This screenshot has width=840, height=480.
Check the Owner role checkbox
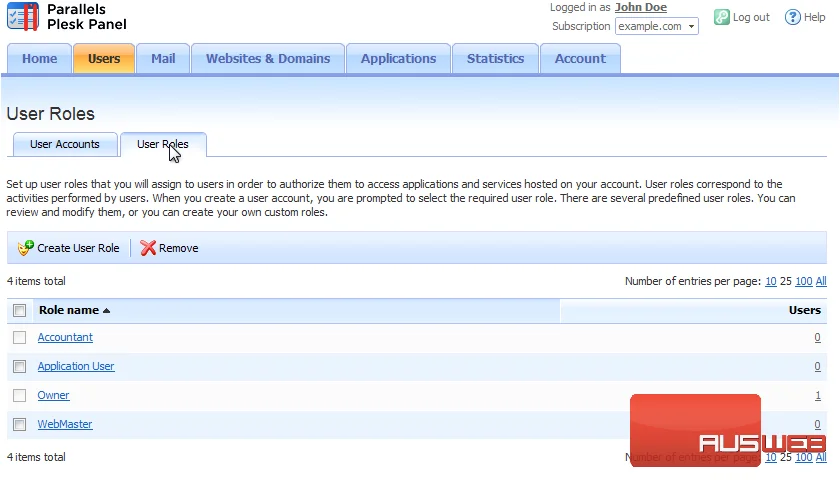pyautogui.click(x=20, y=395)
